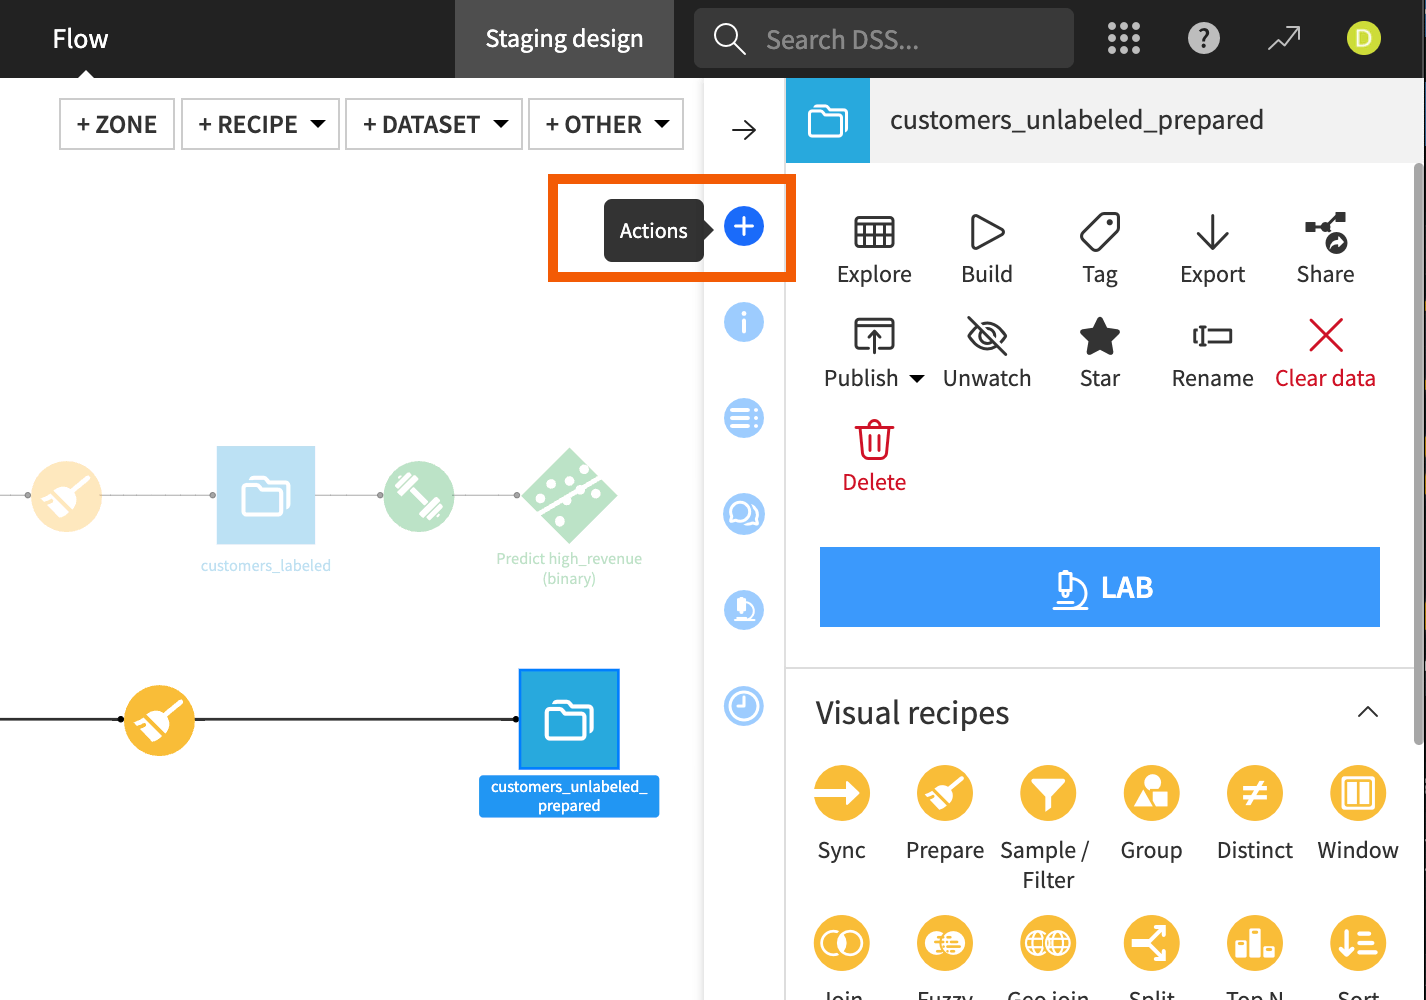Click the right panel vertical scrollbar
1426x1000 pixels.
[x=1419, y=453]
